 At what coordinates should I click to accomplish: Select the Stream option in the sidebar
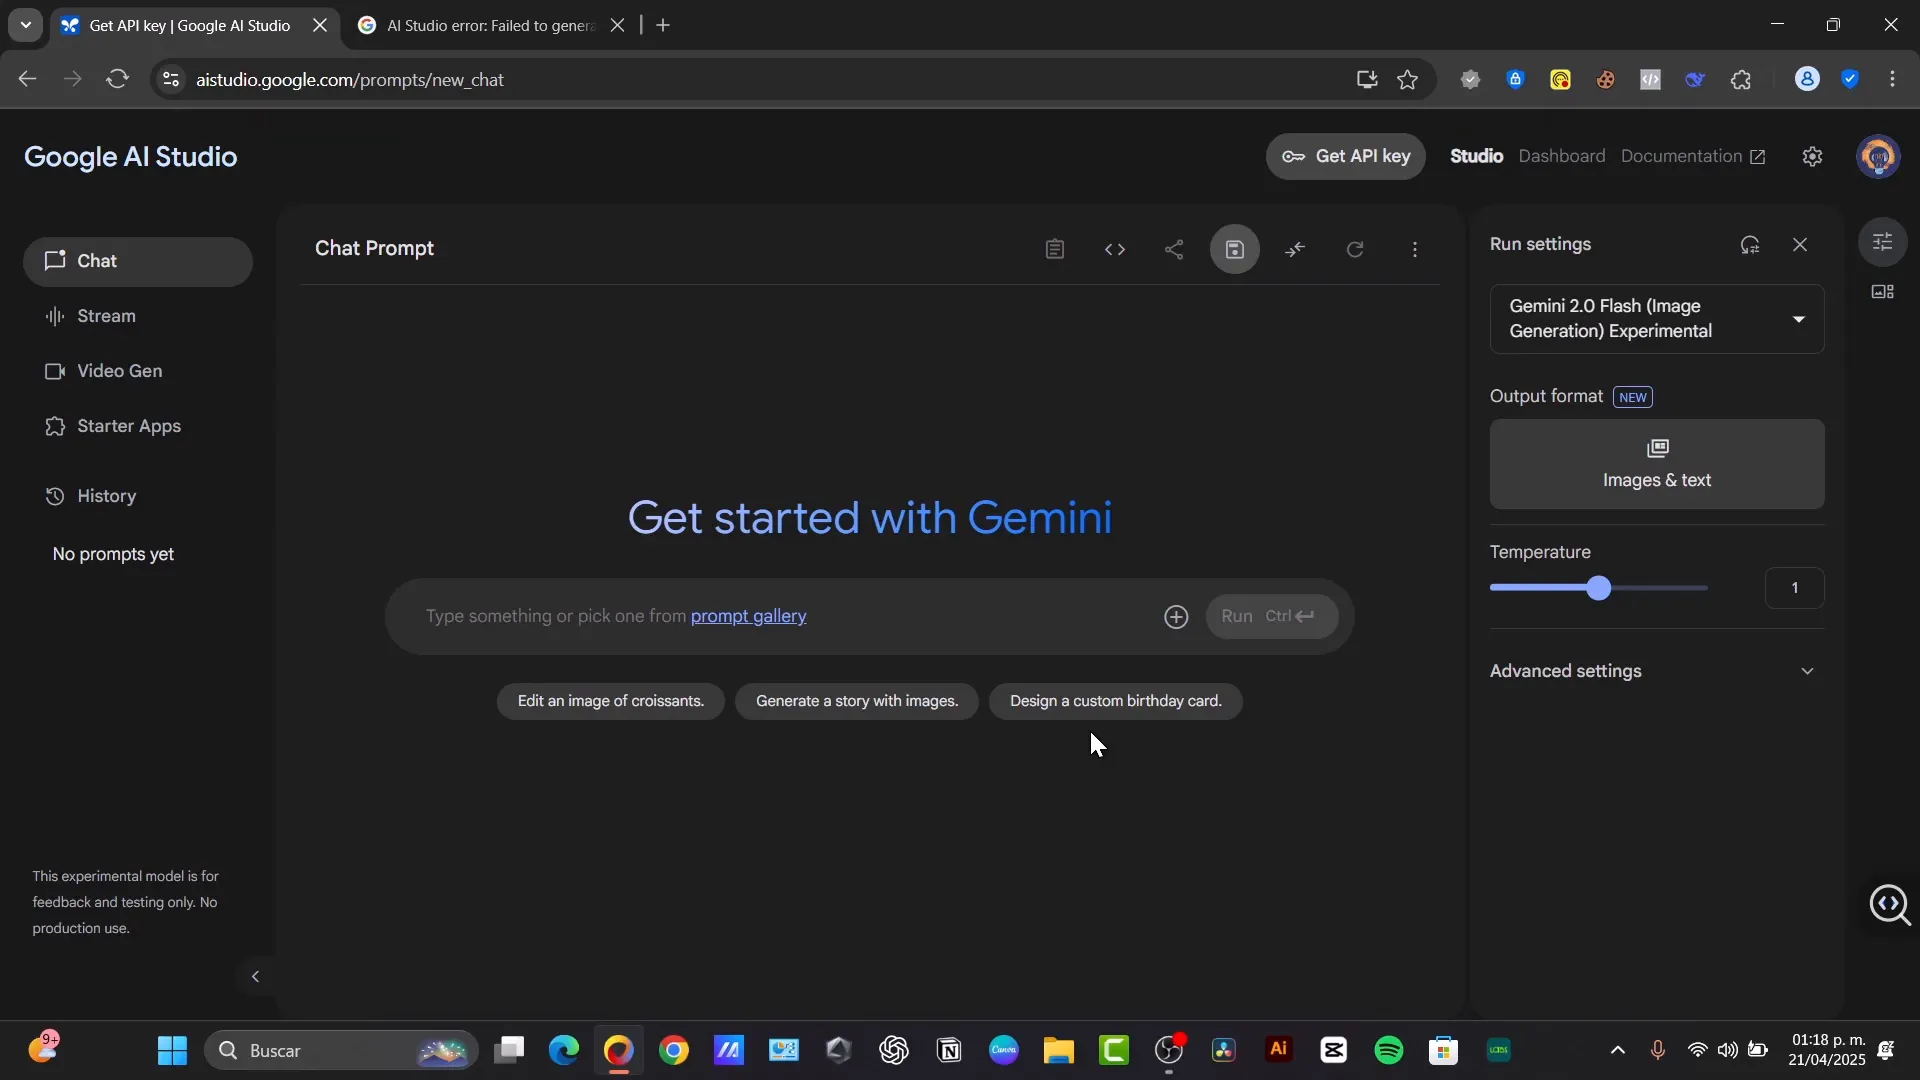tap(105, 315)
